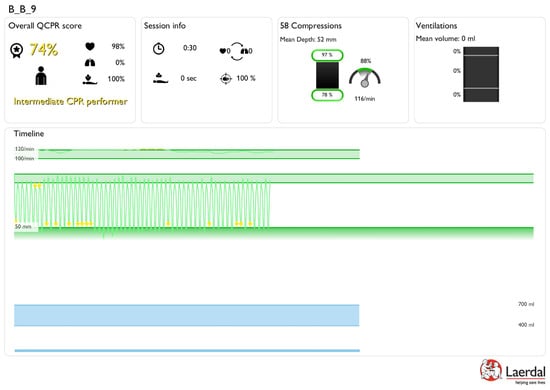Click the compression-ventilation cycle icon
This screenshot has height=390, width=550.
[237, 51]
